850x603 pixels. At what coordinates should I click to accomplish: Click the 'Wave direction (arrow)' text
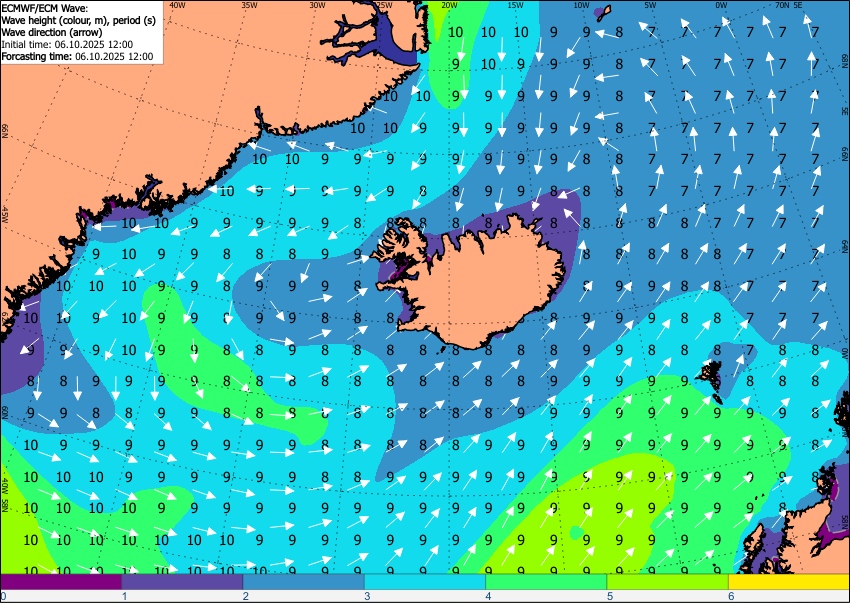point(51,32)
